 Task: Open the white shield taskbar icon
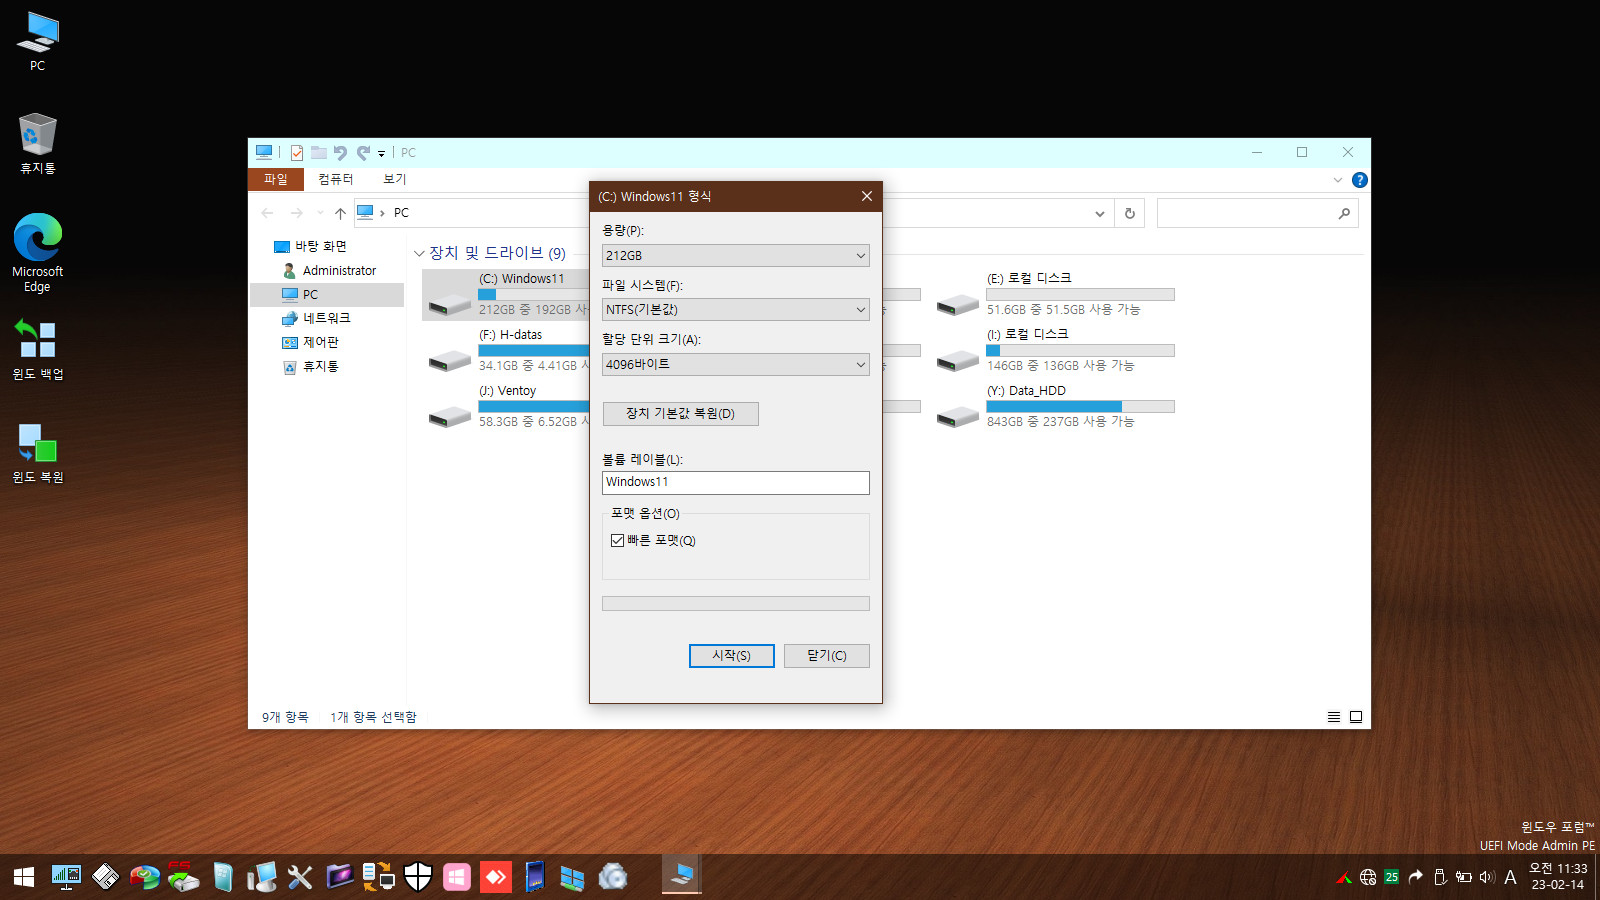coord(418,877)
